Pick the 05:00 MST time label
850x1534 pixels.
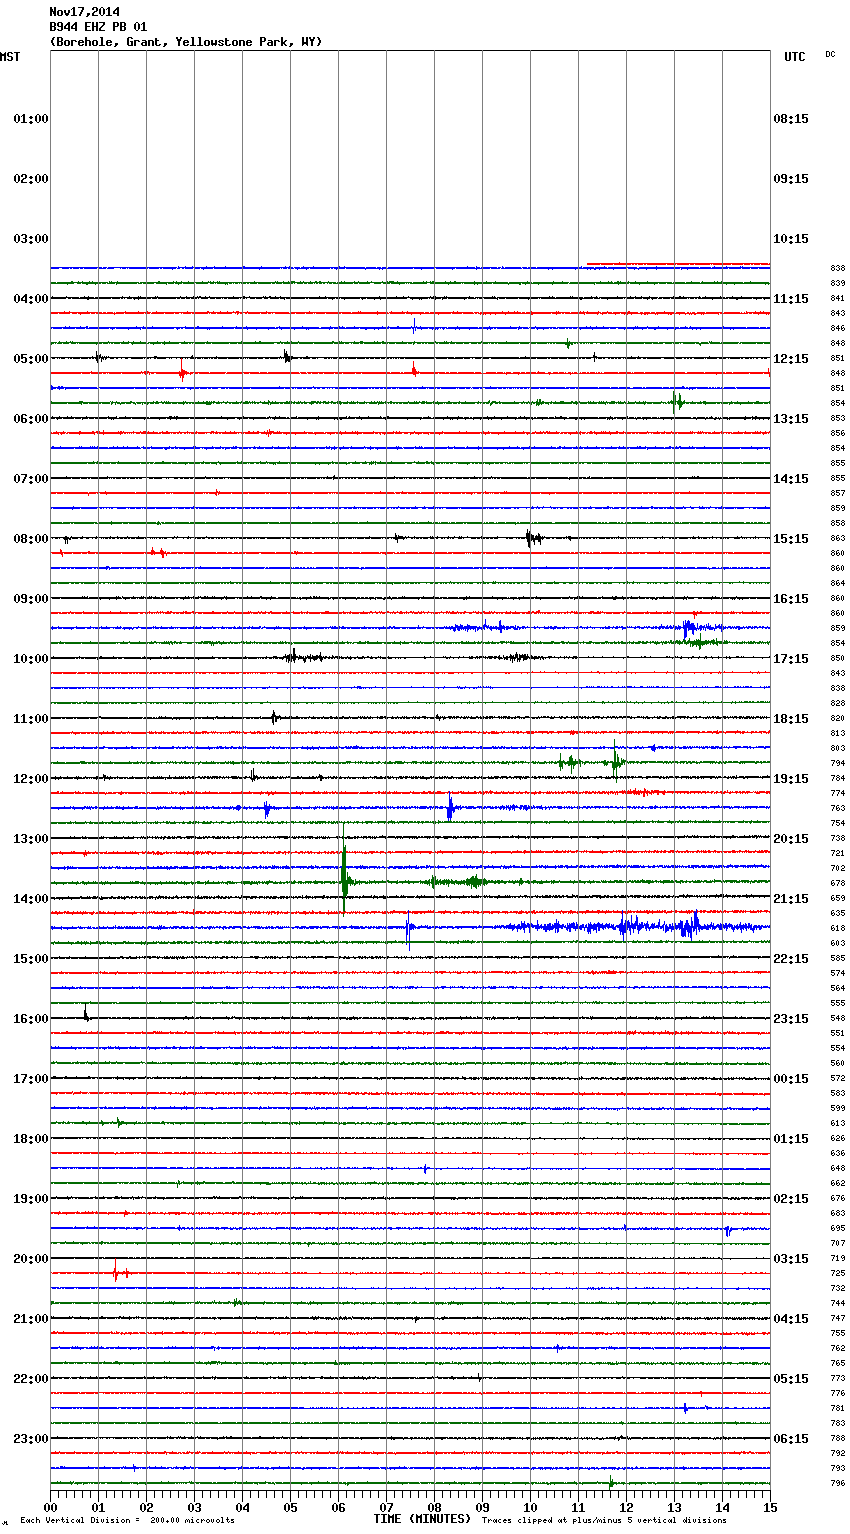(x=31, y=359)
